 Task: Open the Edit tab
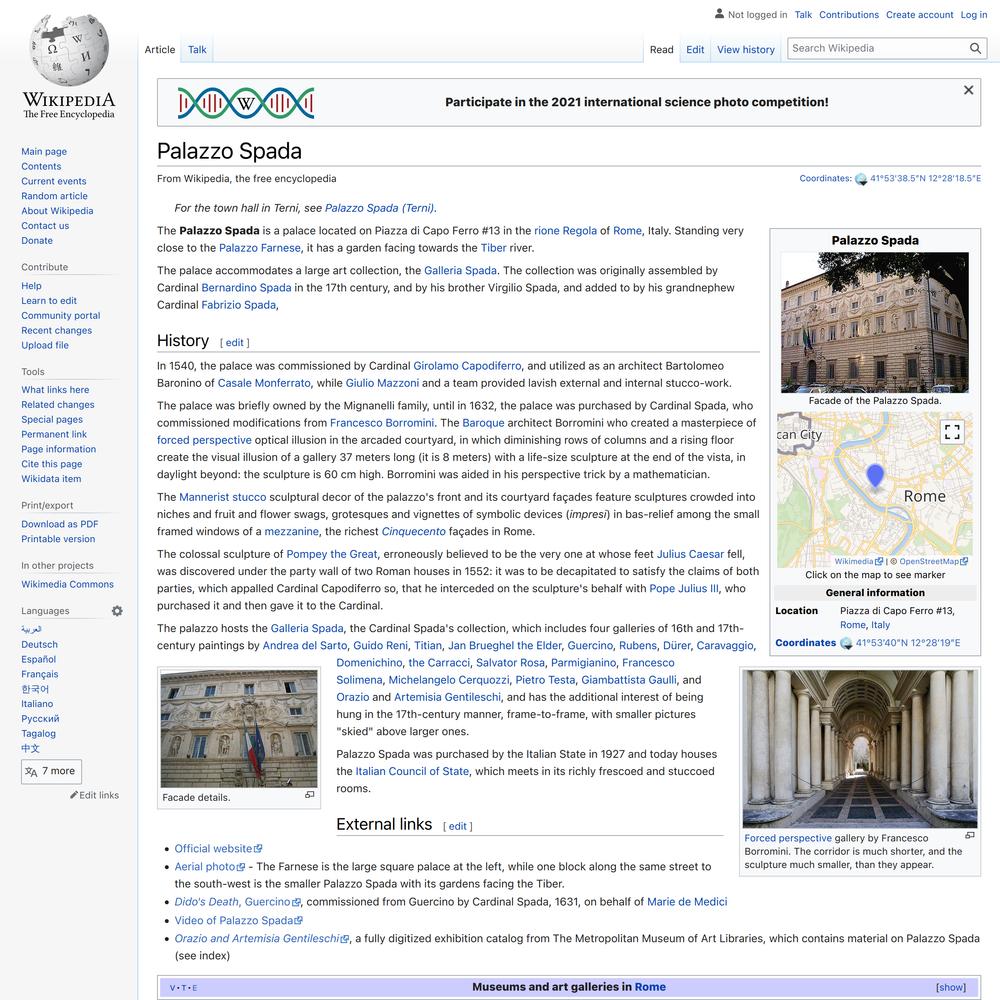(x=695, y=50)
